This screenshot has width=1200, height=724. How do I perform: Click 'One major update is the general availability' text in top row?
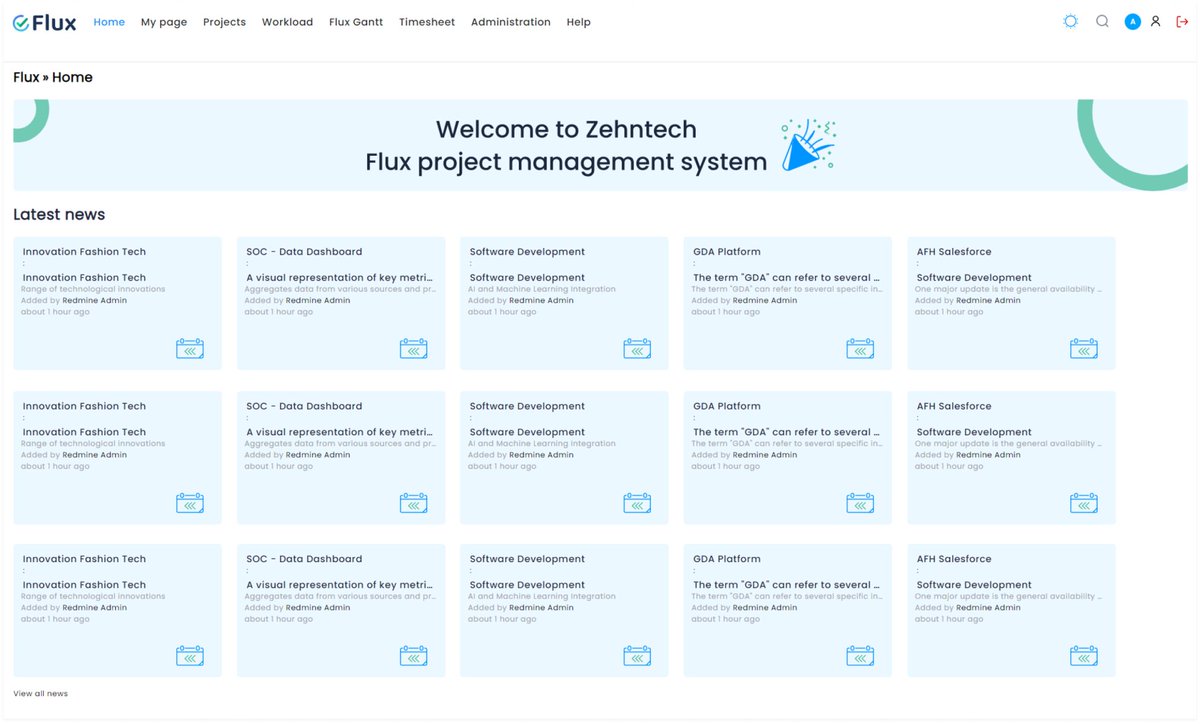(1008, 289)
